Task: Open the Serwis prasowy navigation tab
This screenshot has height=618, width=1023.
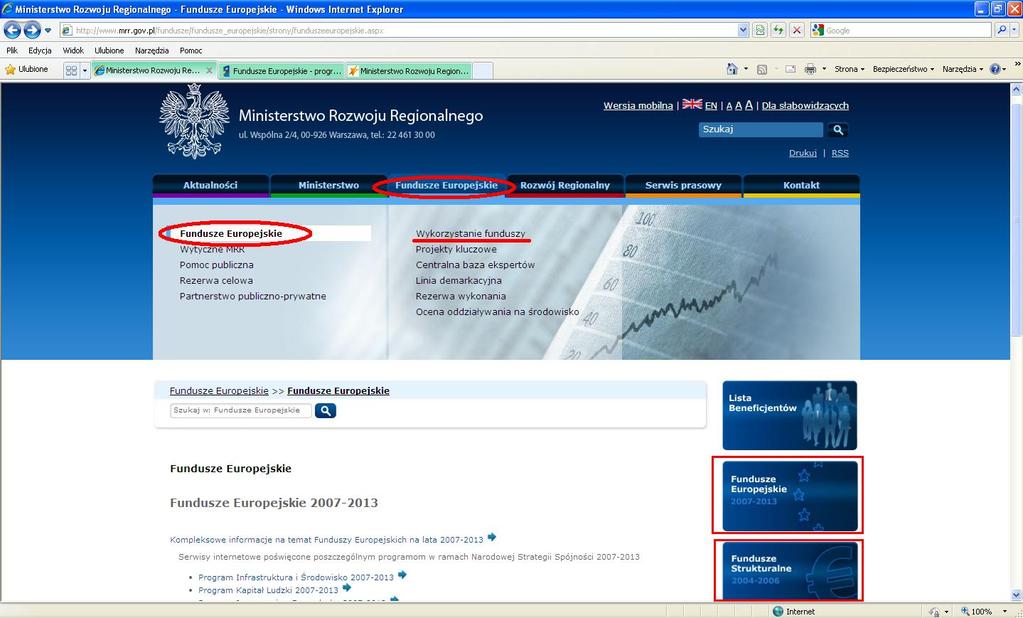Action: point(683,185)
